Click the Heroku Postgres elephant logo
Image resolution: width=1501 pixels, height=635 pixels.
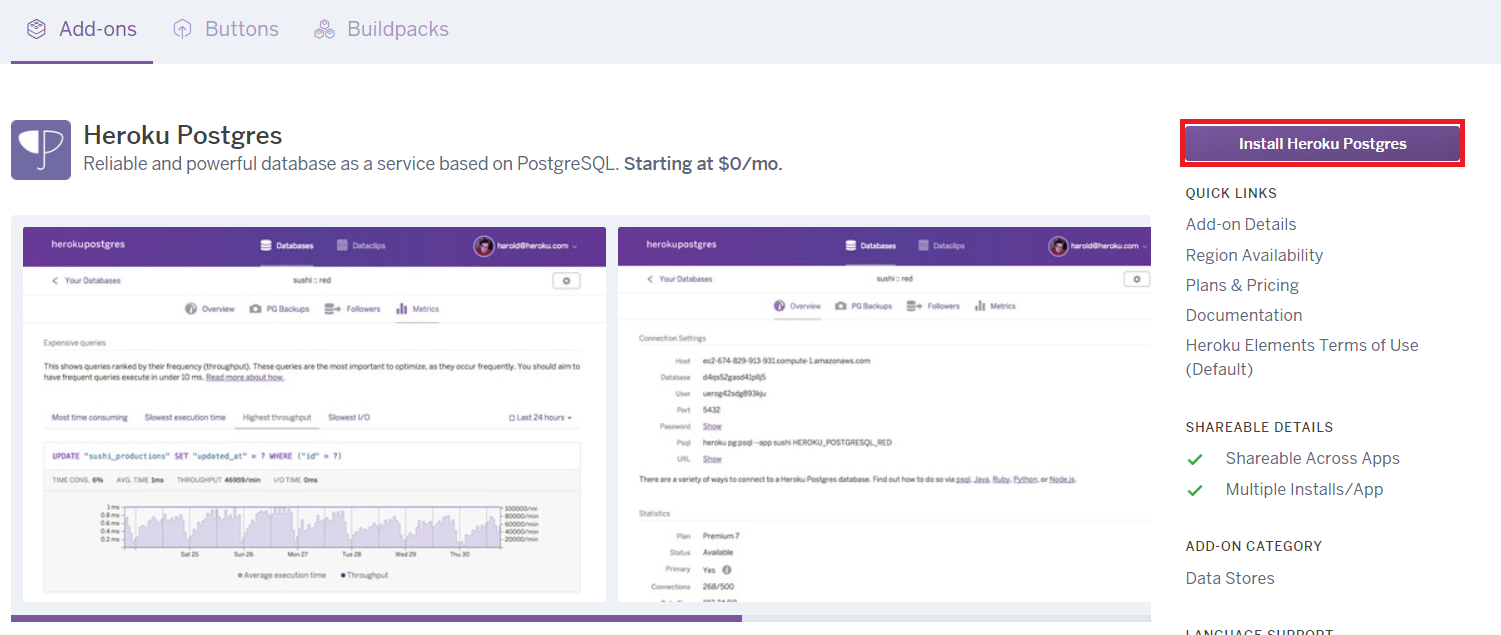(x=41, y=150)
